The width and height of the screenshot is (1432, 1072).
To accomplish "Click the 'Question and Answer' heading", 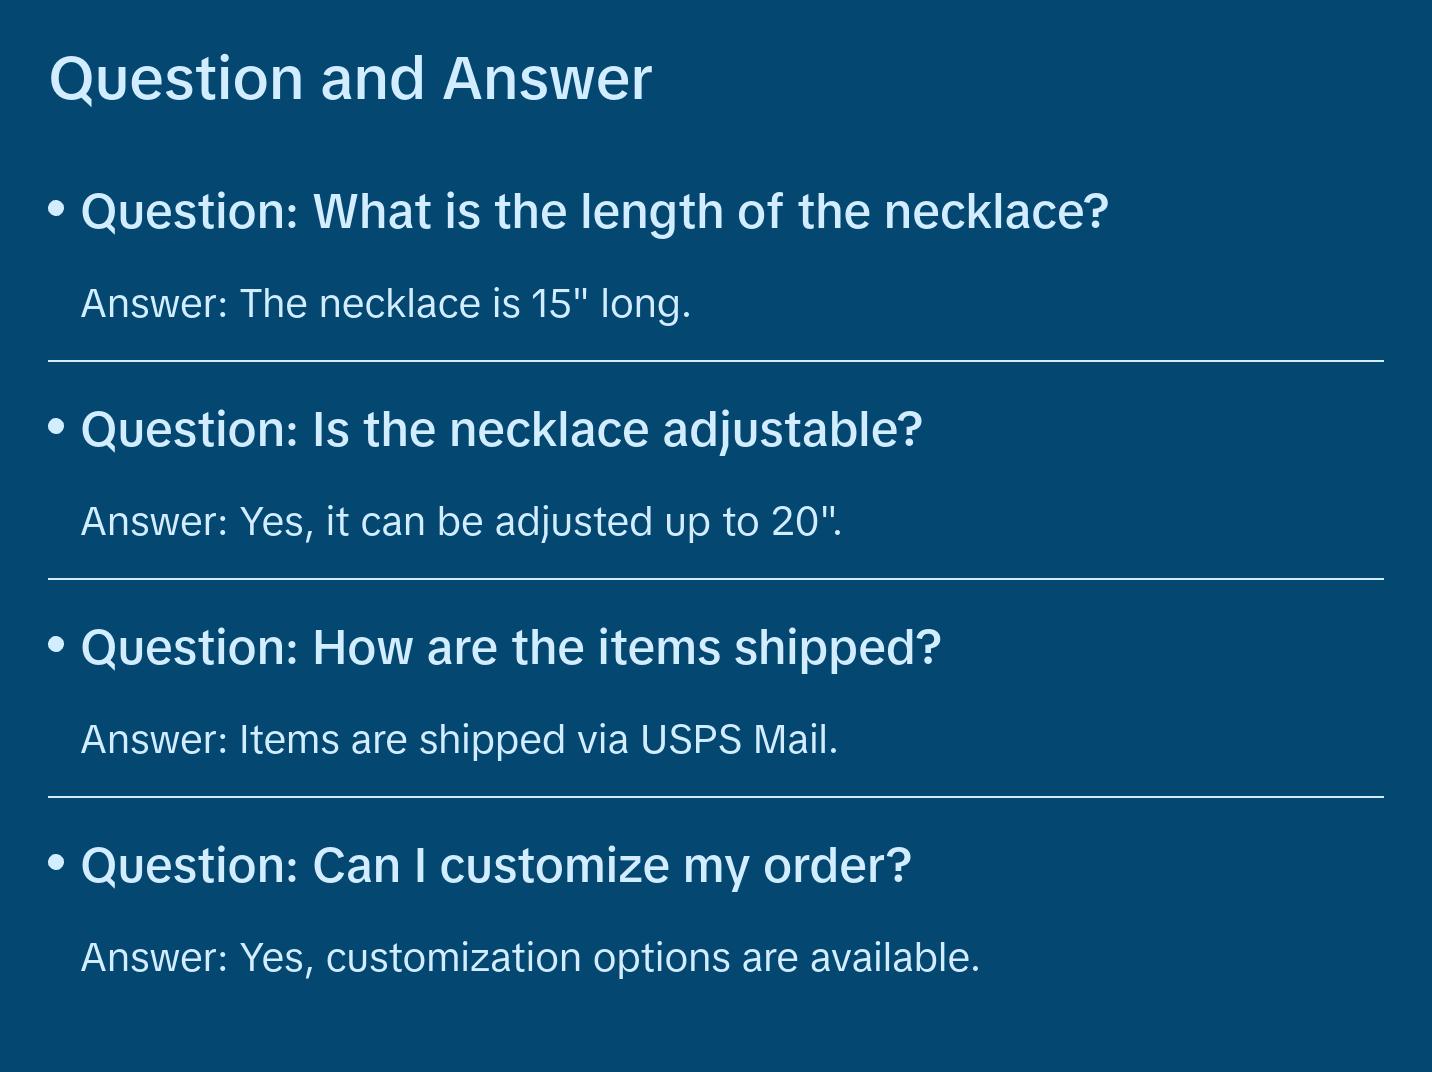I will point(350,78).
